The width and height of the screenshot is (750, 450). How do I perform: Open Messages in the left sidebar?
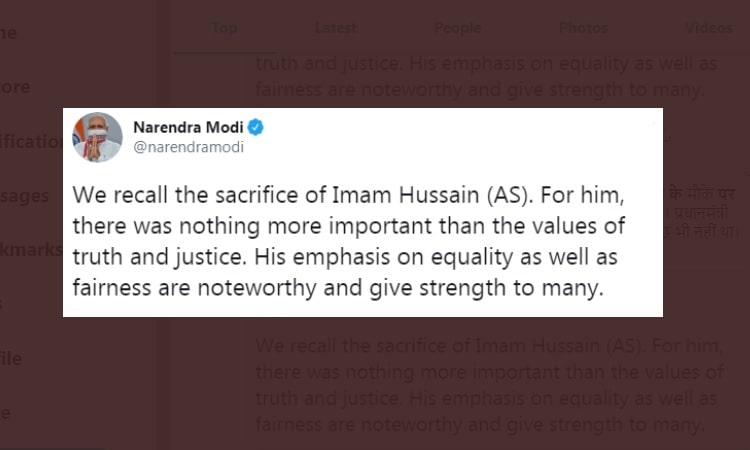click(24, 196)
